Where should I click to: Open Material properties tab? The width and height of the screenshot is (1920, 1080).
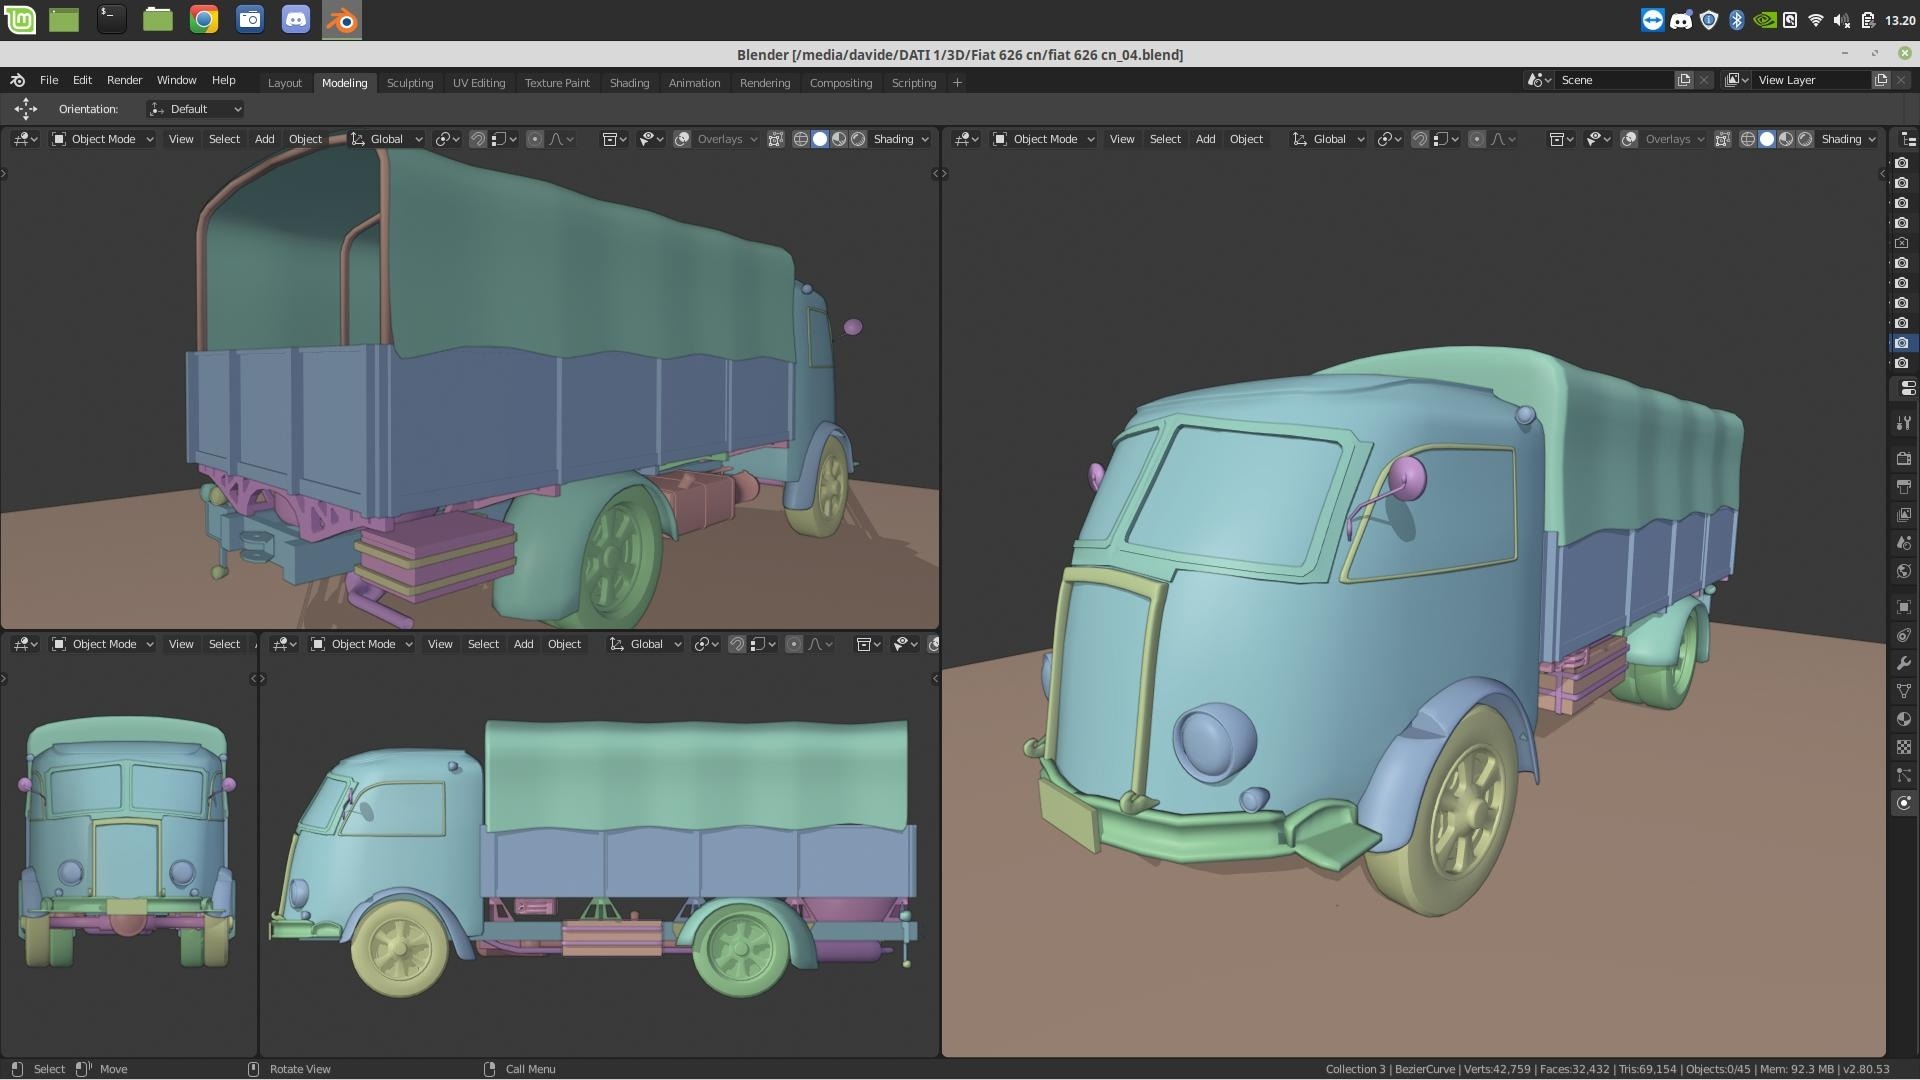point(1903,719)
